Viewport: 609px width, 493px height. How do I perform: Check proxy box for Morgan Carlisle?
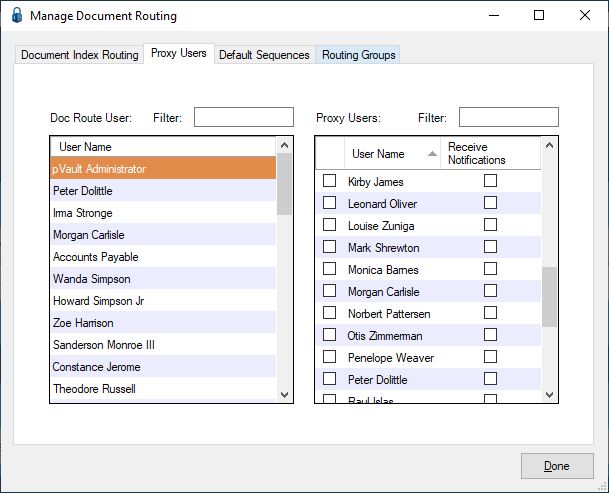click(329, 291)
